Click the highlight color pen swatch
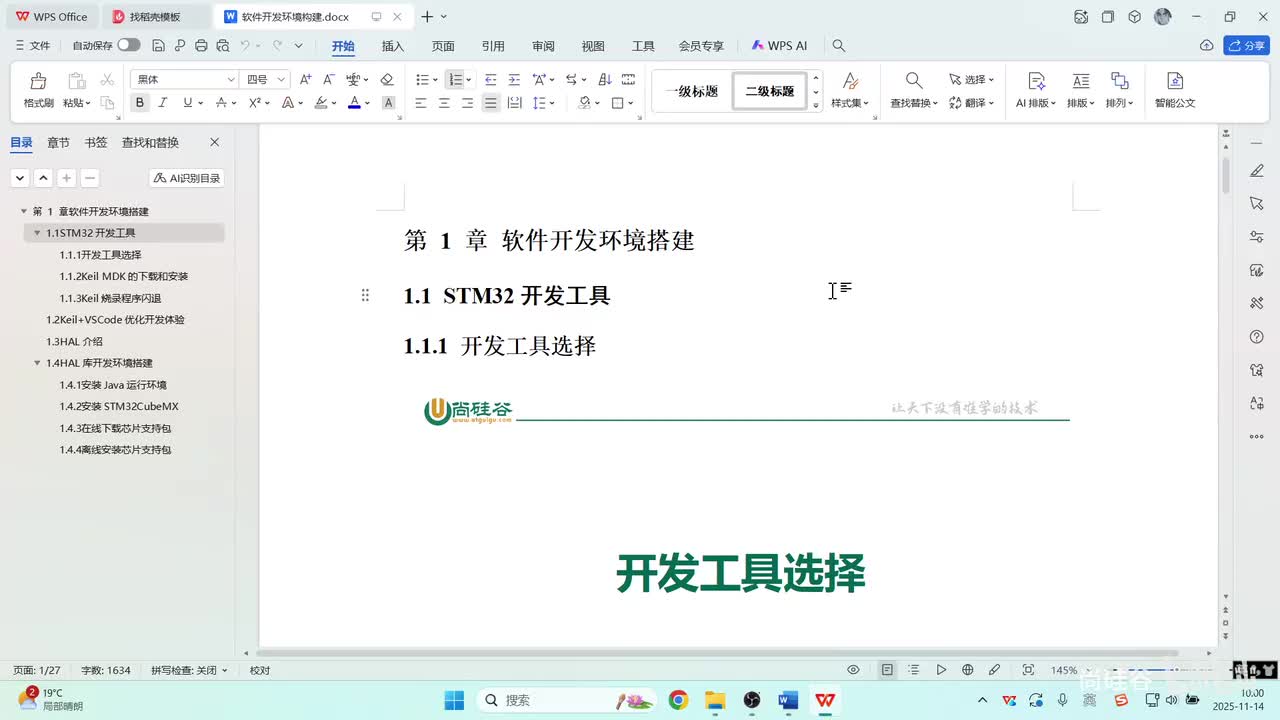Image resolution: width=1280 pixels, height=720 pixels. click(322, 103)
